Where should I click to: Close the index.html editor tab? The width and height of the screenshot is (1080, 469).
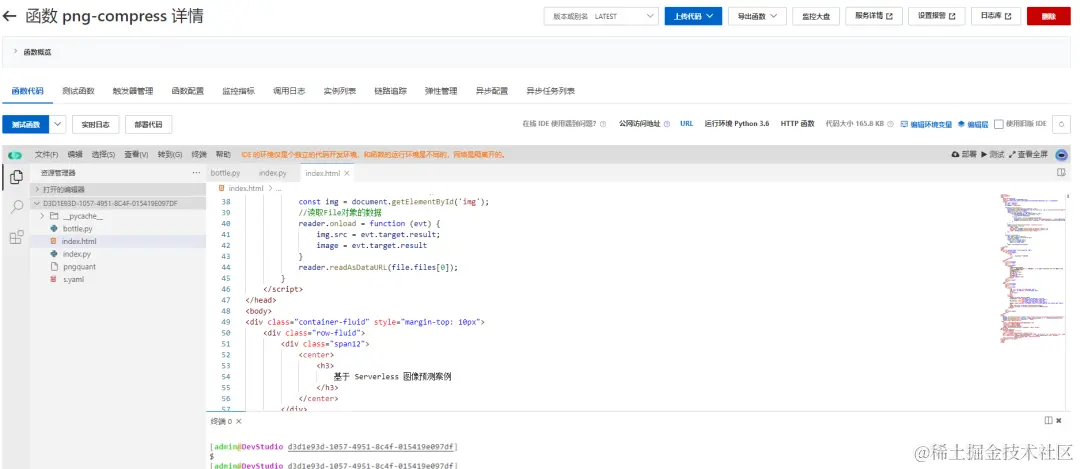coord(347,174)
